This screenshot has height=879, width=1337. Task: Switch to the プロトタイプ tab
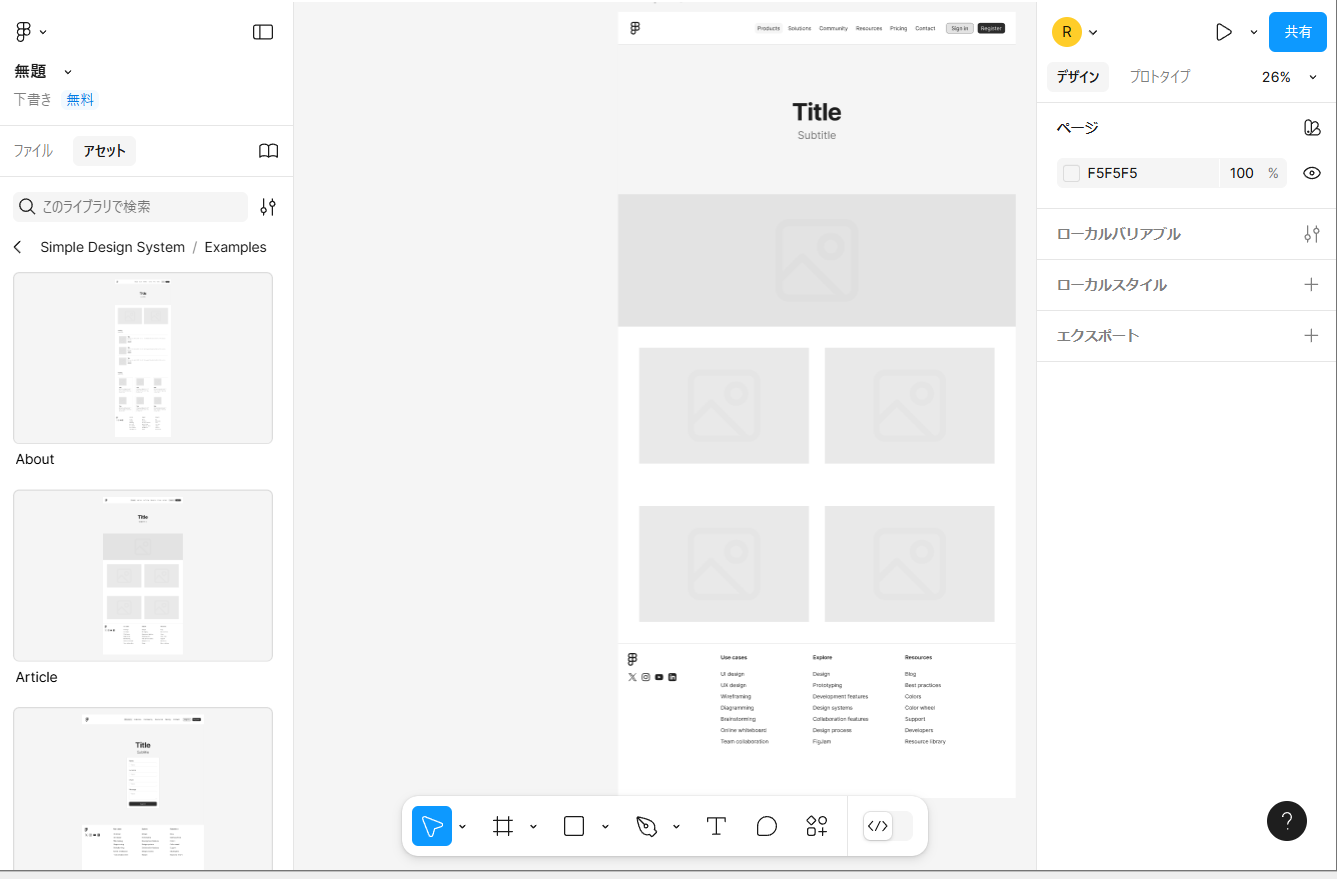point(1160,77)
